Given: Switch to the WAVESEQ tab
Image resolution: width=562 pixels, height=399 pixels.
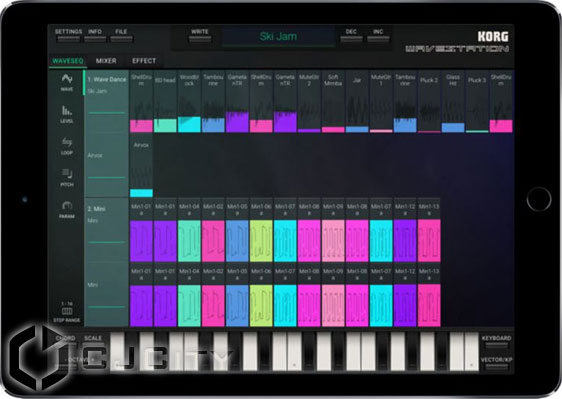Looking at the screenshot, I should (x=68, y=61).
